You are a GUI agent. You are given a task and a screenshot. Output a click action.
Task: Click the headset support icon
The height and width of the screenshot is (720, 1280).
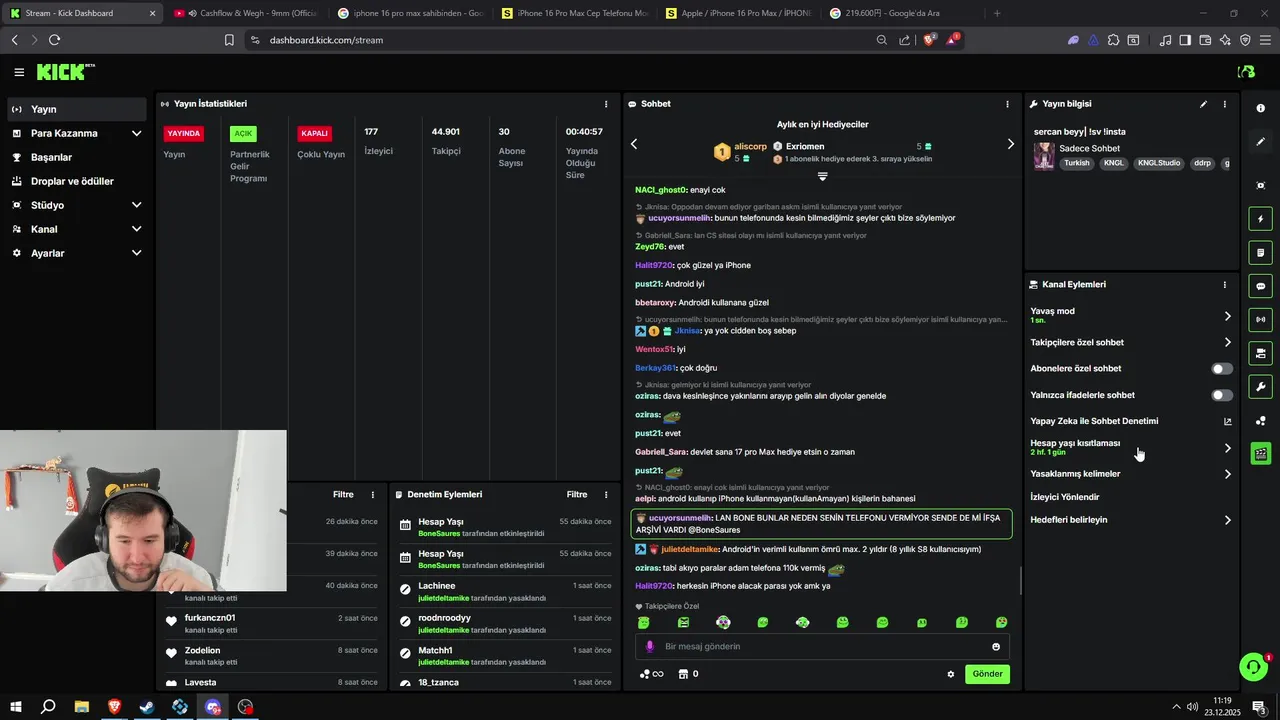(1252, 666)
